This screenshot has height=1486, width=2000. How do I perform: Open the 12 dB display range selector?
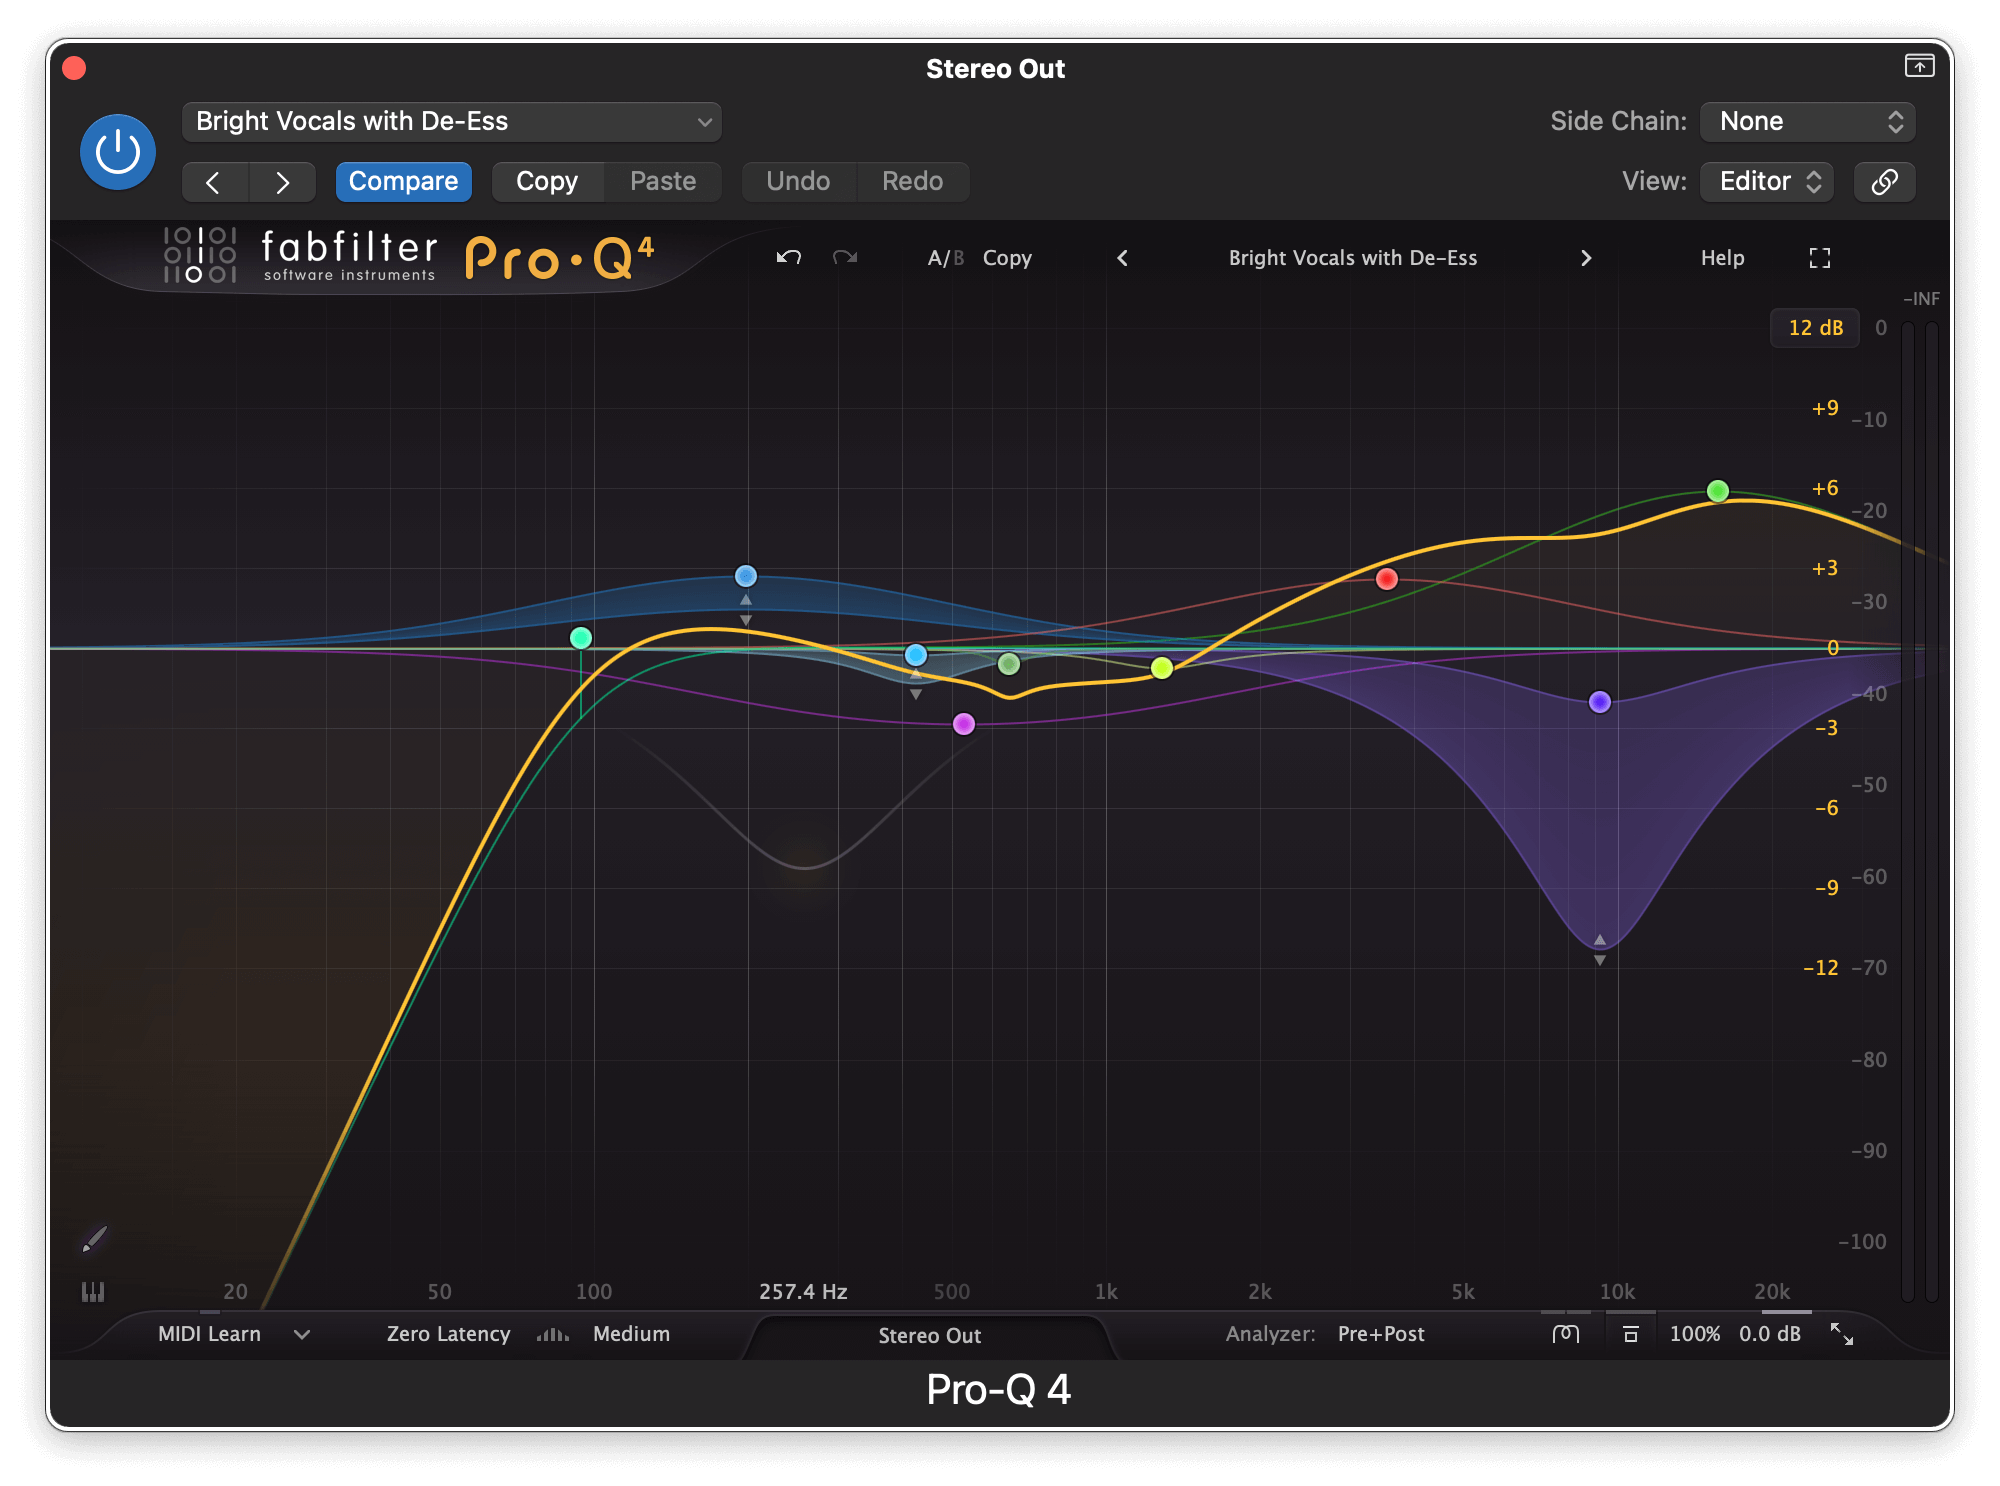click(1815, 328)
